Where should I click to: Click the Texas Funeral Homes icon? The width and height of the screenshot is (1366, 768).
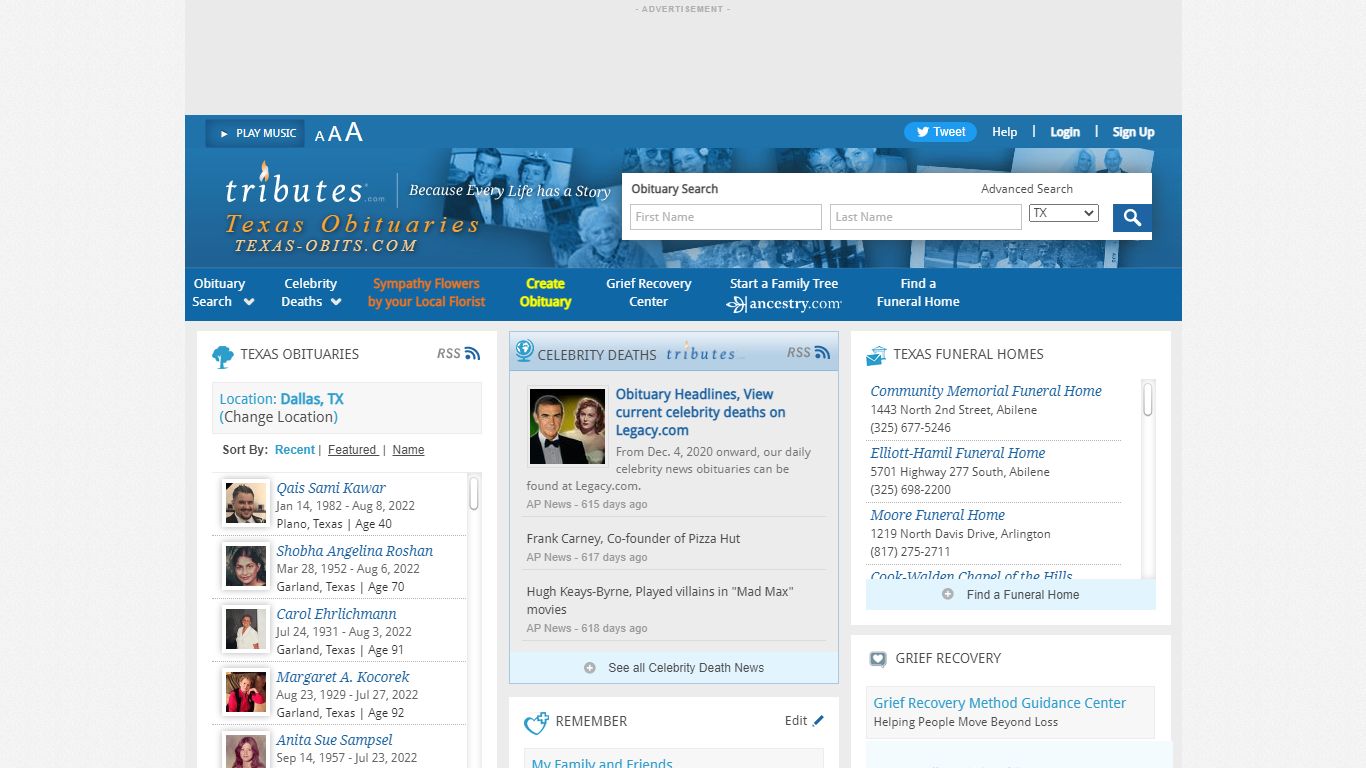coord(876,355)
